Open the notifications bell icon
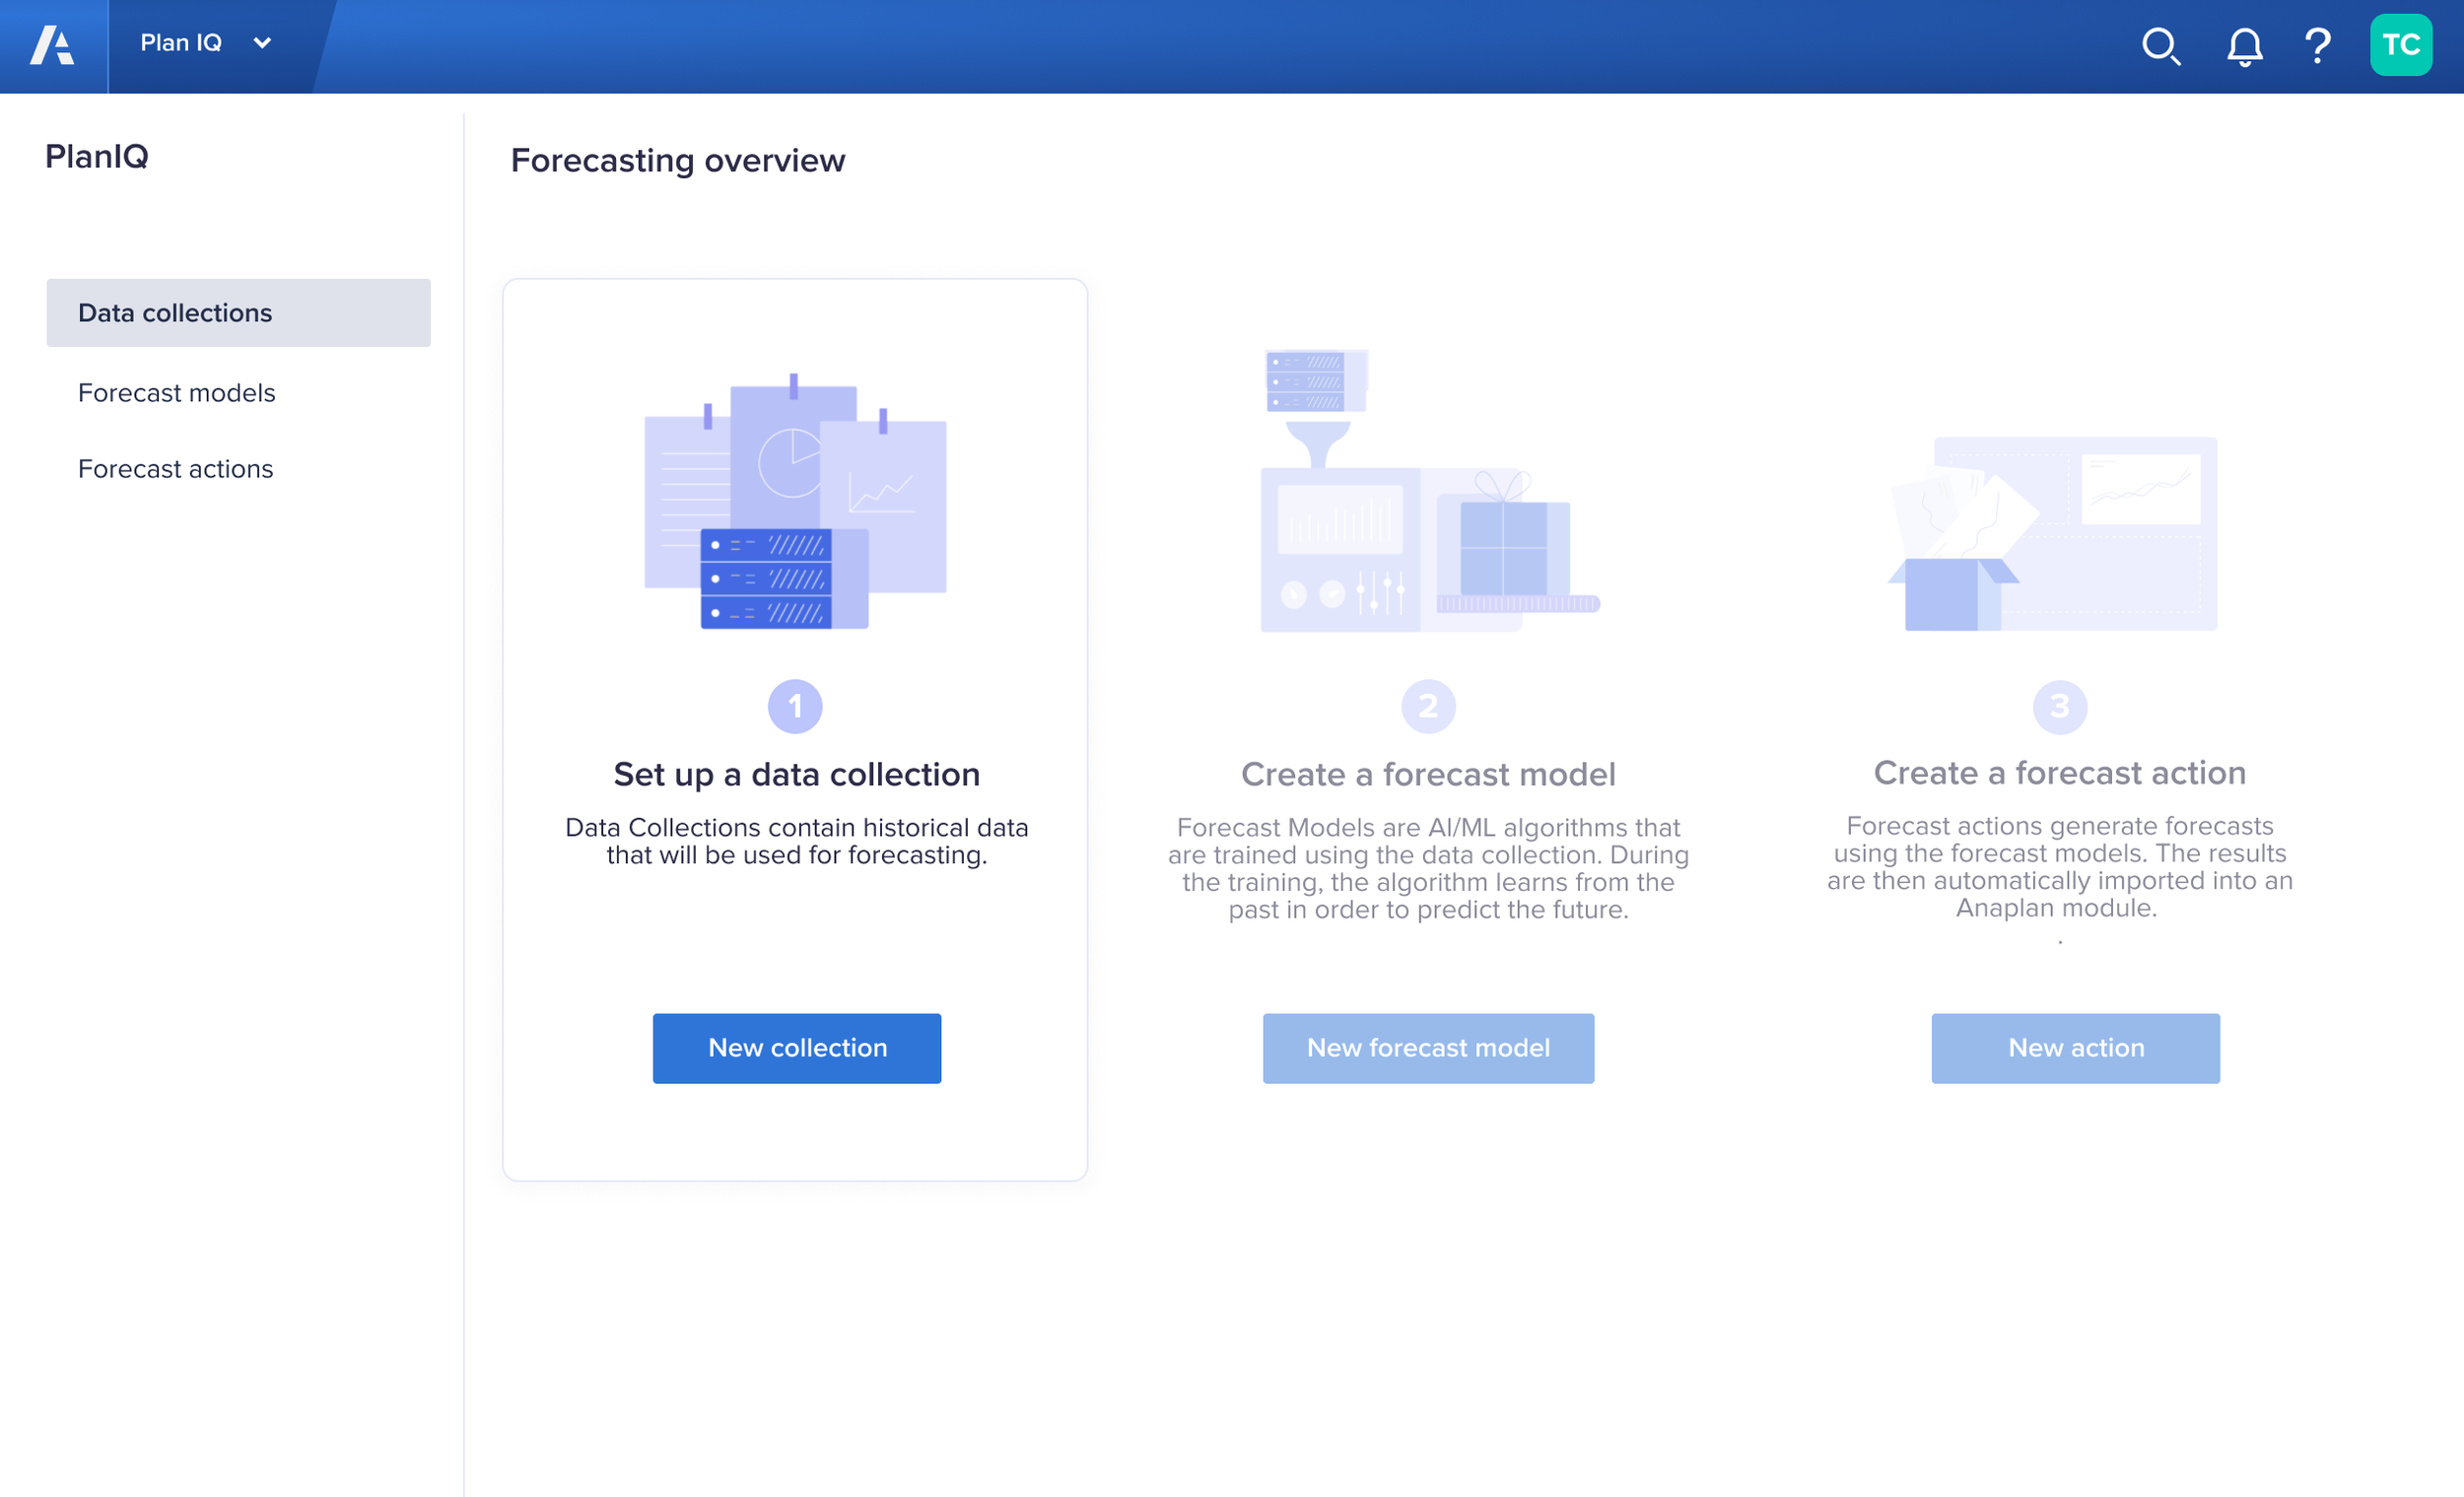This screenshot has width=2464, height=1497. pos(2244,46)
